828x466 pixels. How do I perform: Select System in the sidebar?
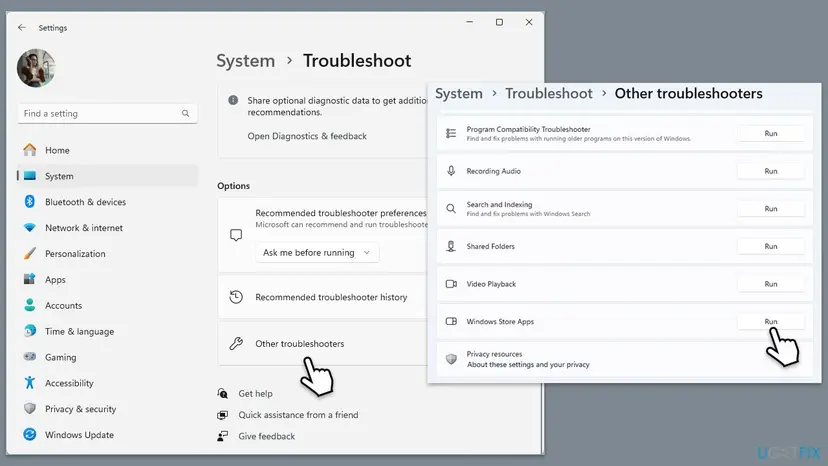coord(108,176)
